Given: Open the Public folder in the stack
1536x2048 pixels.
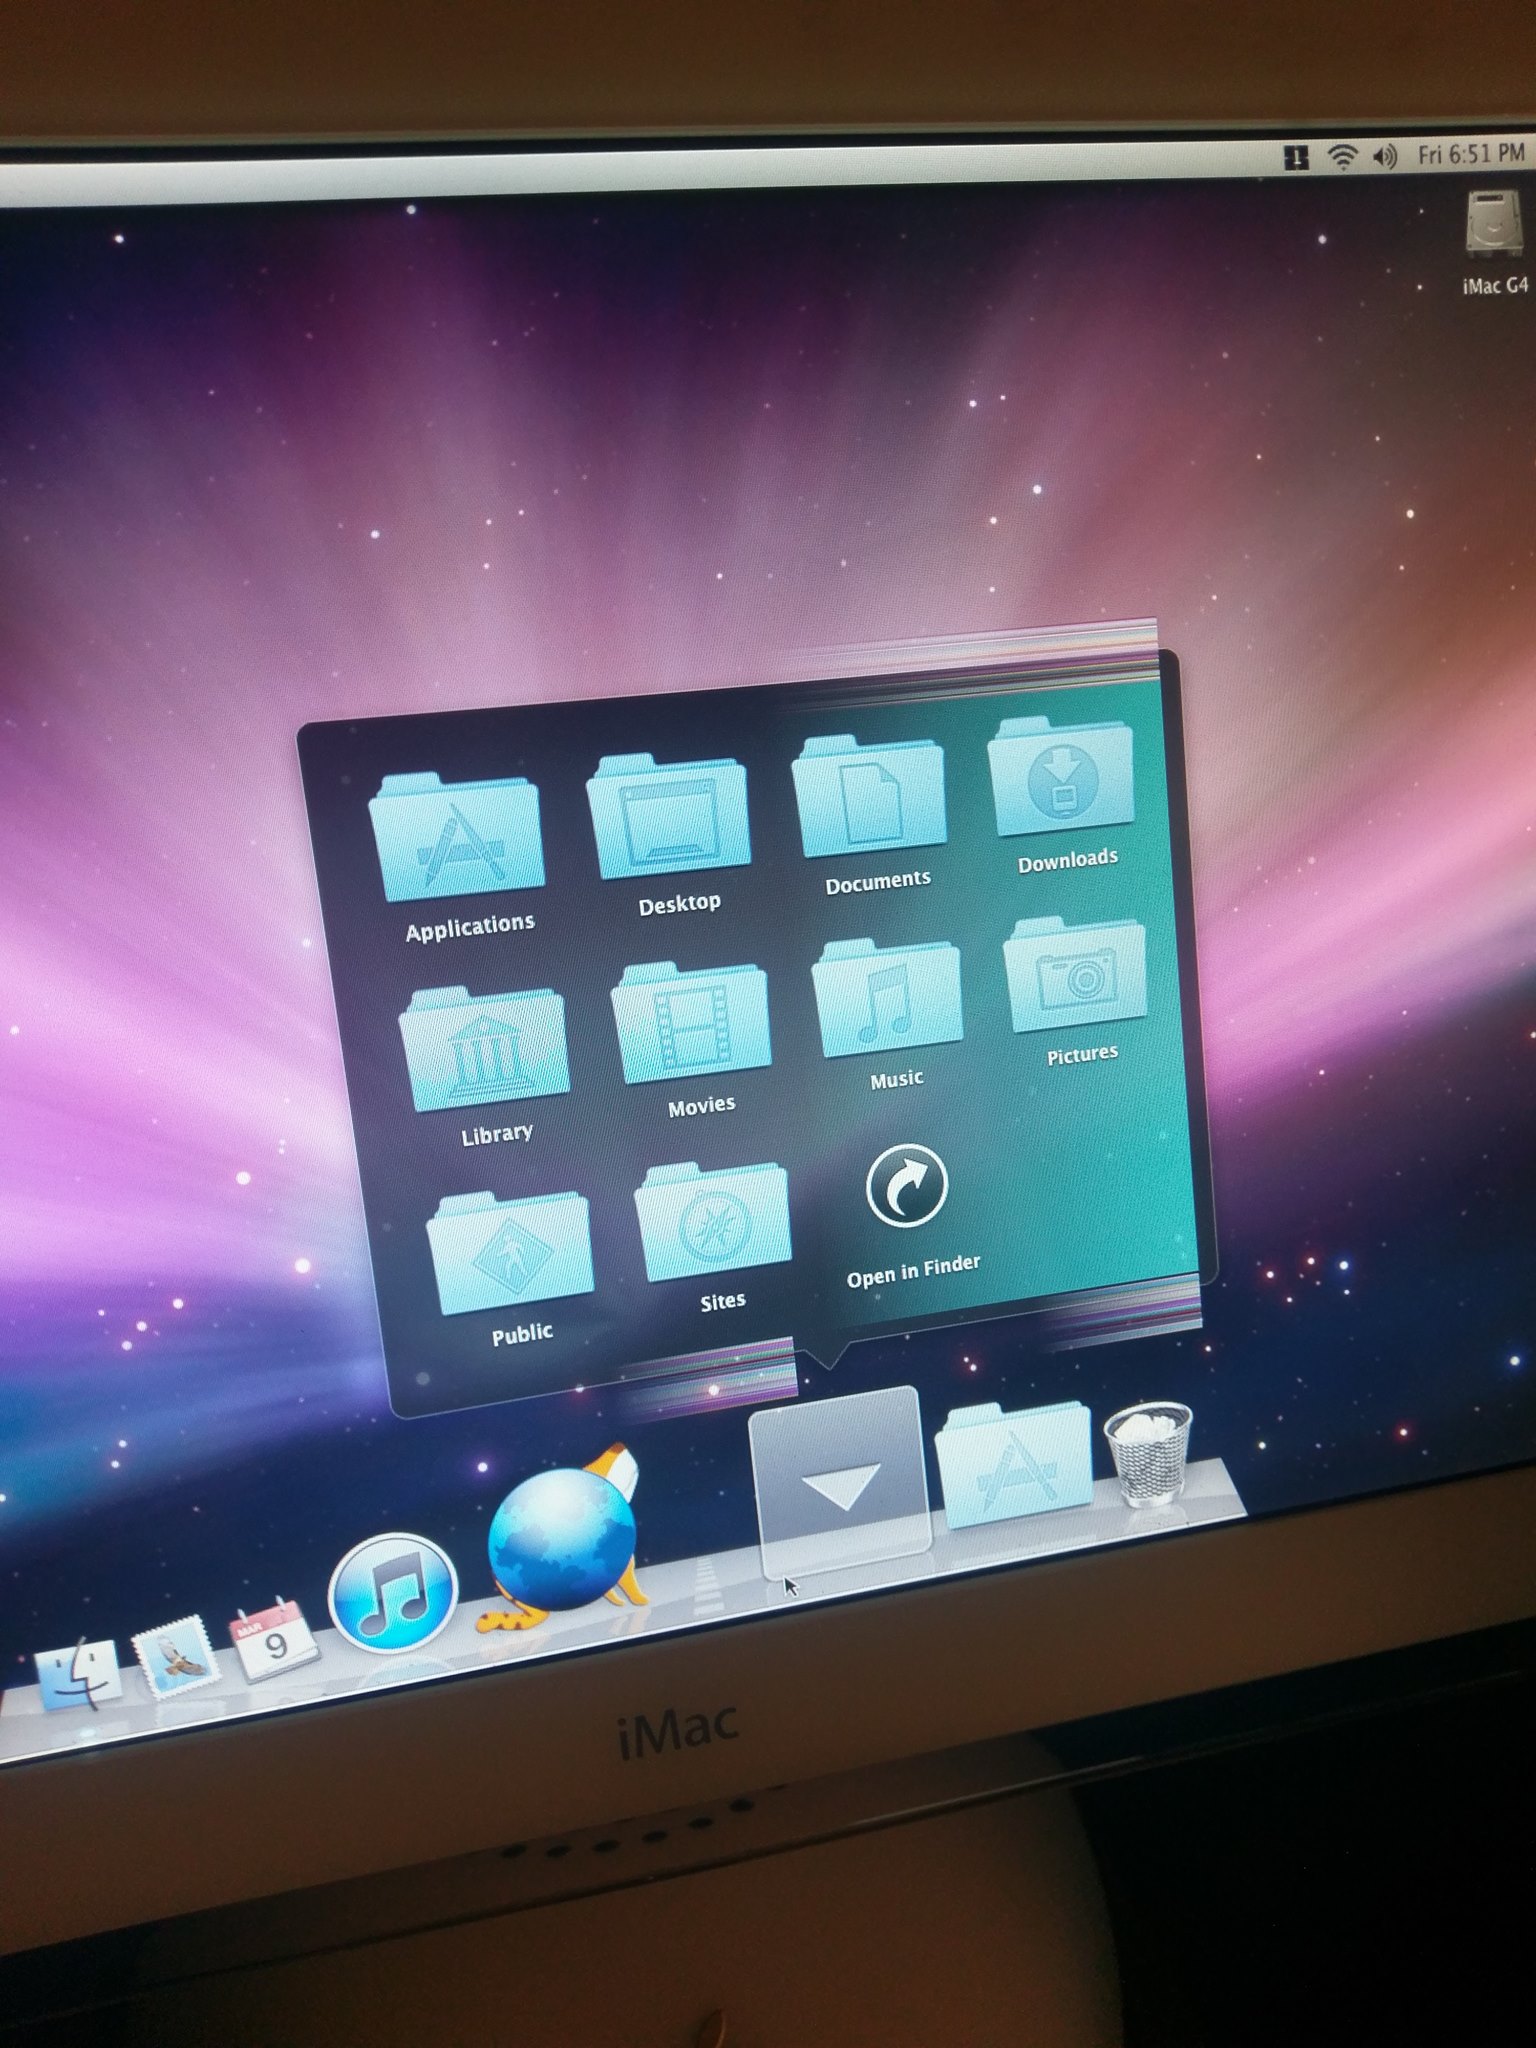Looking at the screenshot, I should click(510, 1251).
